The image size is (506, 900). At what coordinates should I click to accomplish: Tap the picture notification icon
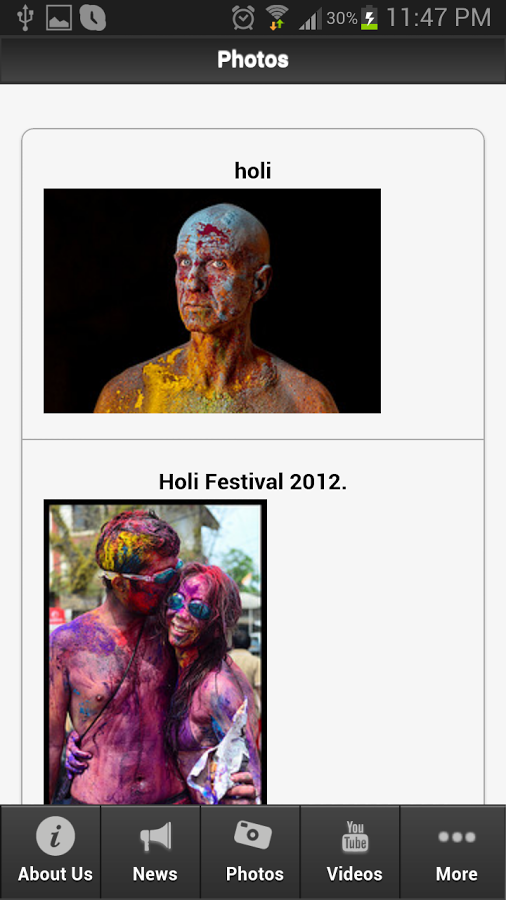click(x=58, y=18)
